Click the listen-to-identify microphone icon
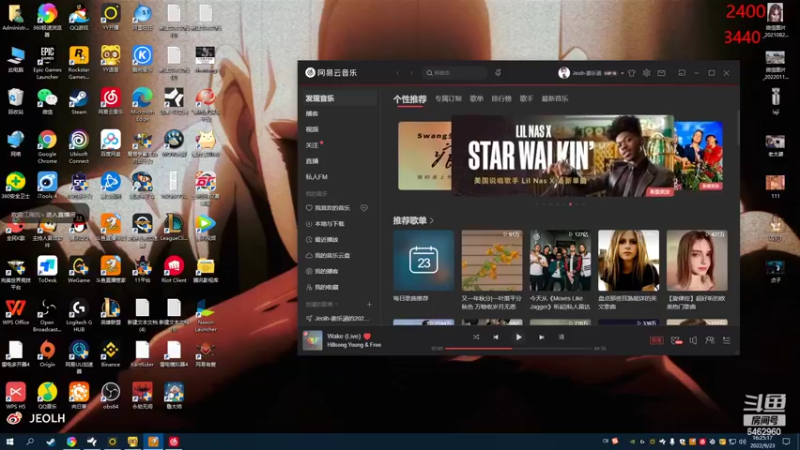Screen dimensions: 800x450 point(498,73)
